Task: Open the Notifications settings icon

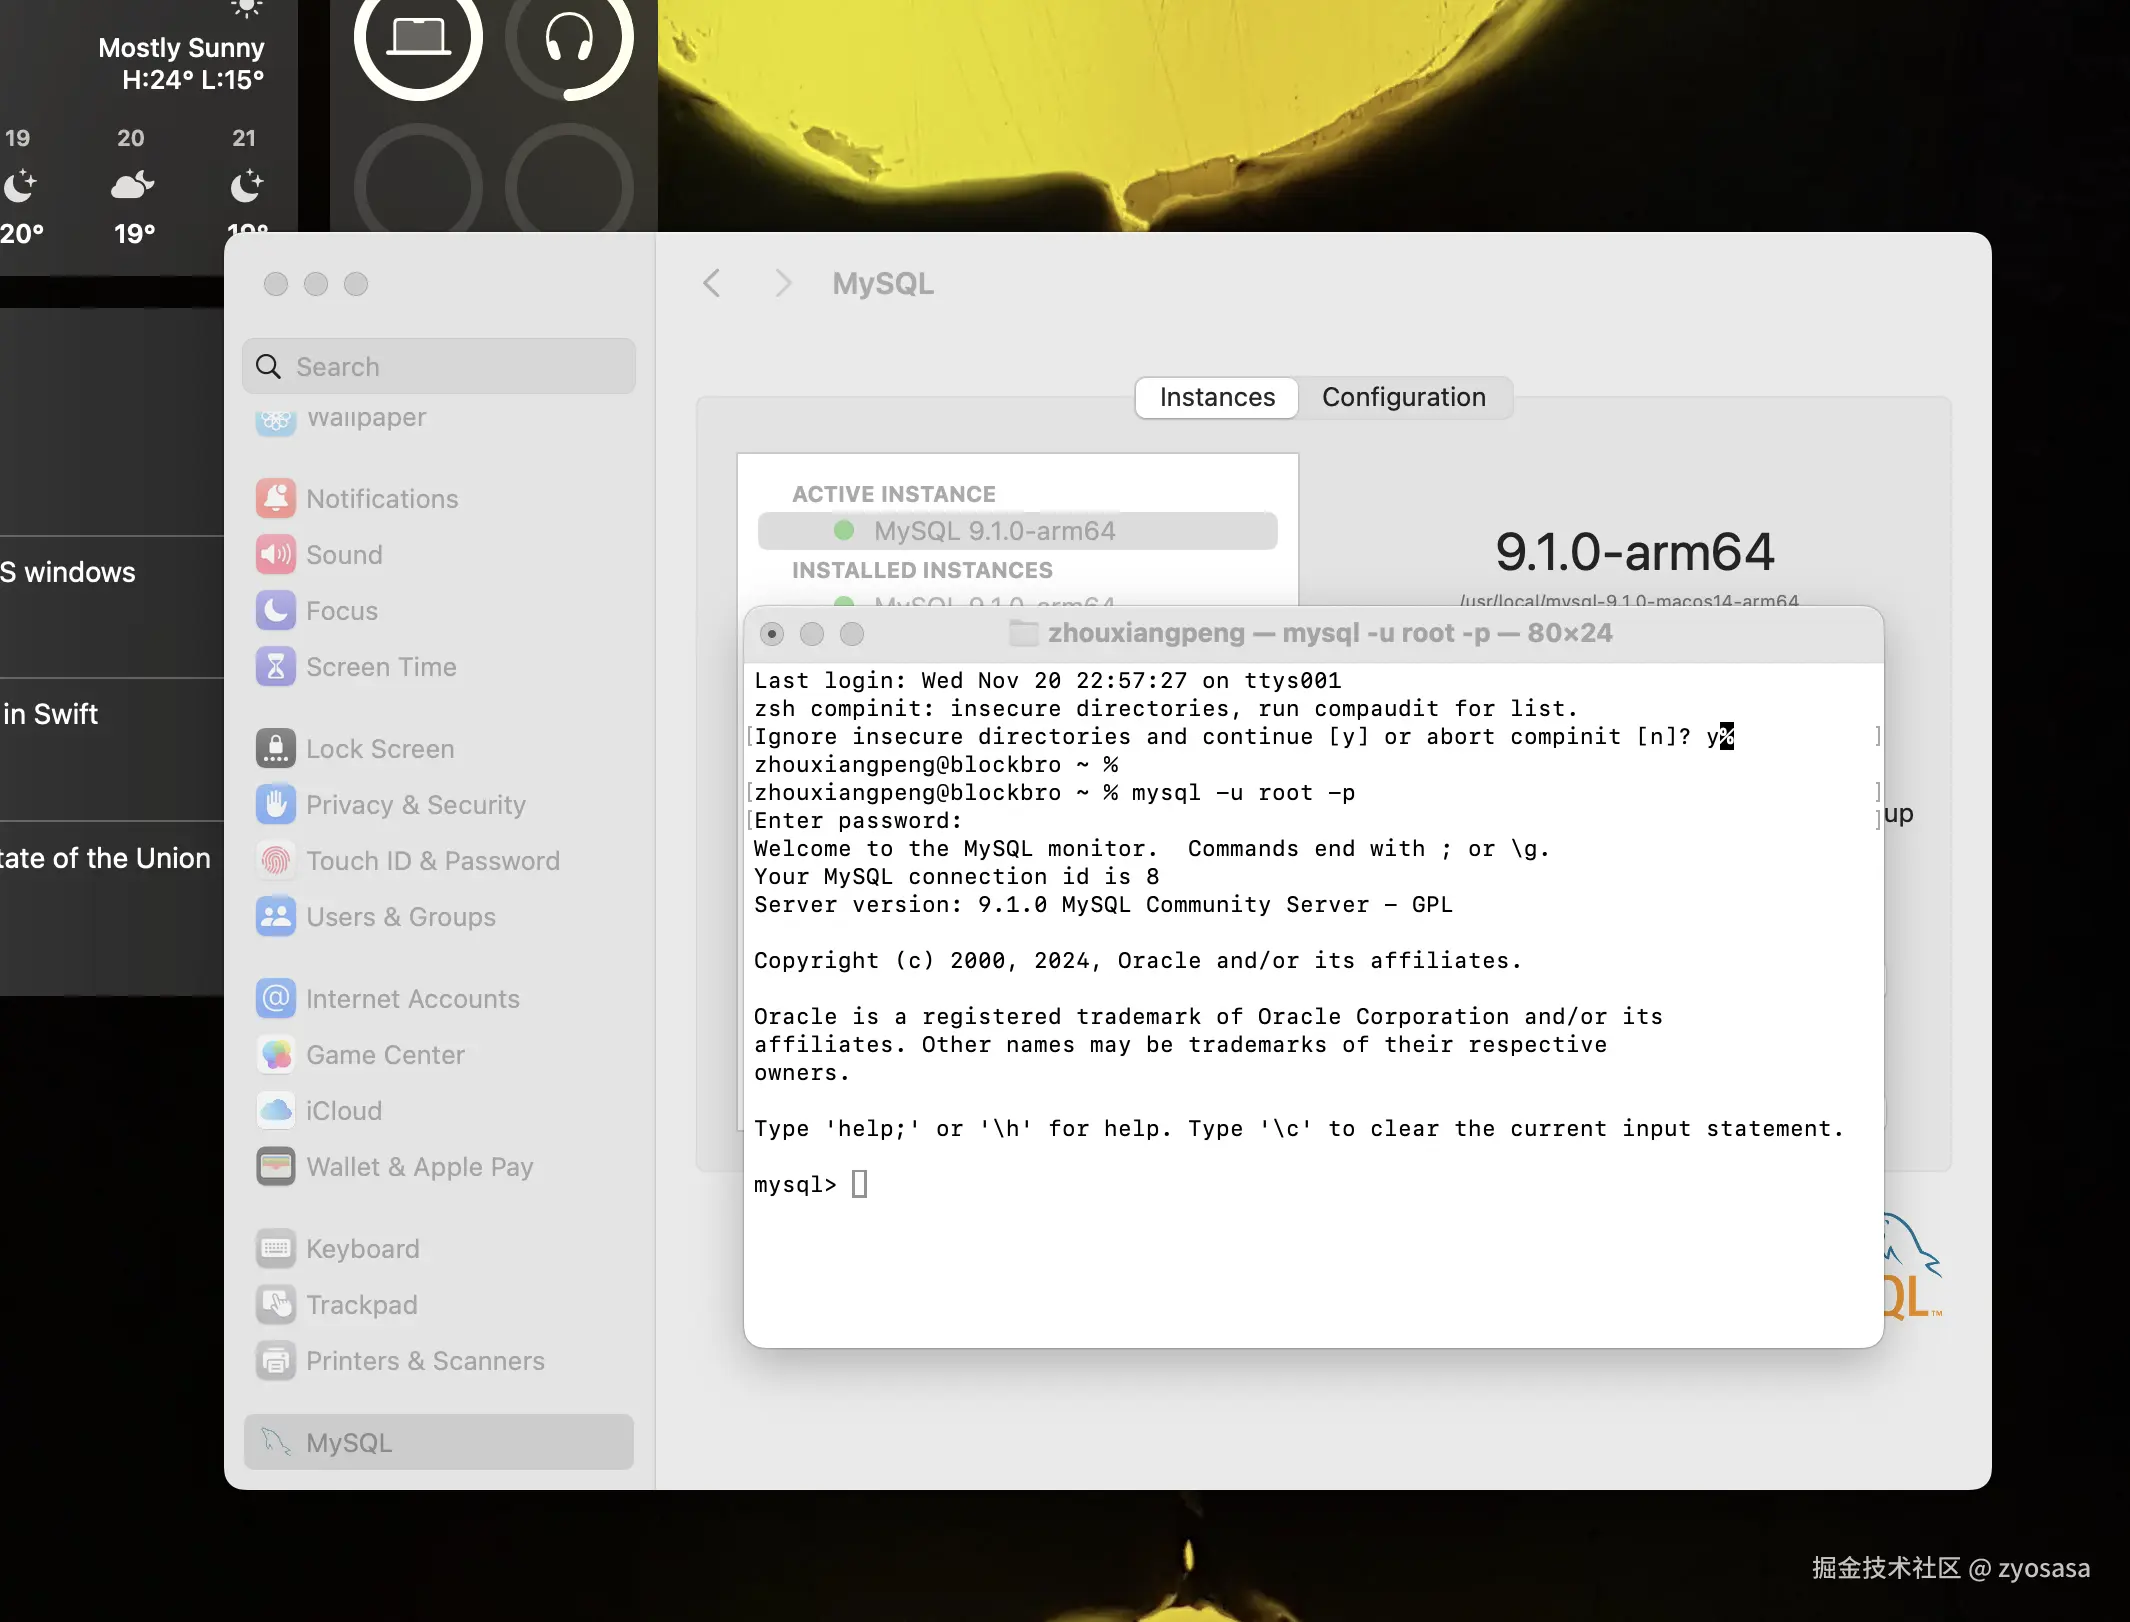Action: (276, 498)
